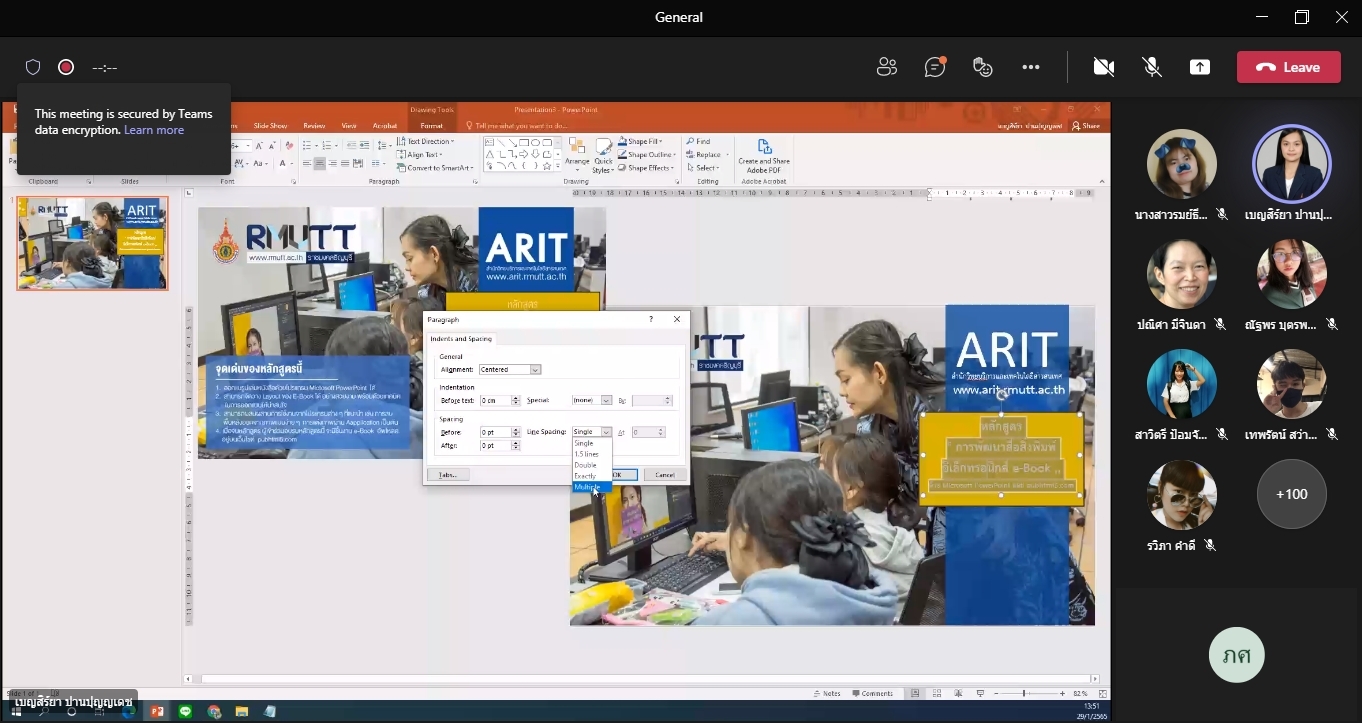Click ปณิศา participant avatar
1362x723 pixels.
(x=1182, y=274)
